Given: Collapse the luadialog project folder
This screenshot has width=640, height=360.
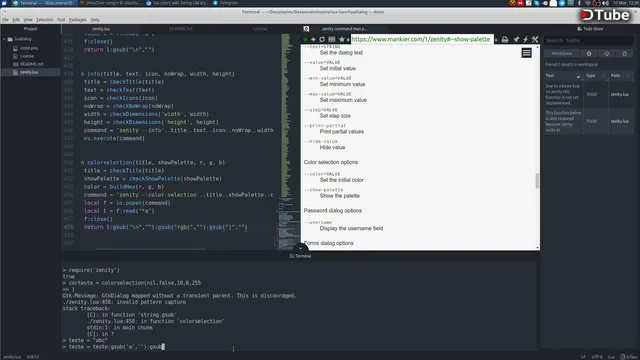Looking at the screenshot, I should [x=4, y=39].
